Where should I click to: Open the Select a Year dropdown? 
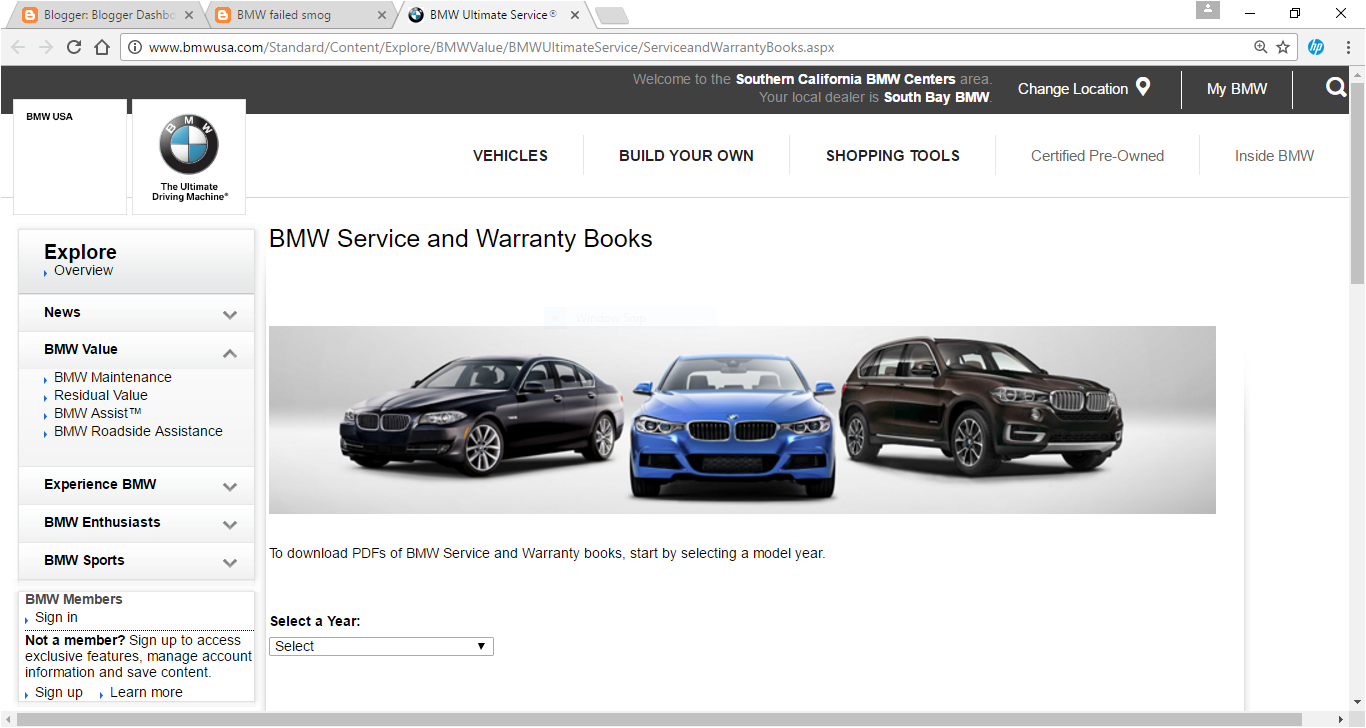(381, 646)
